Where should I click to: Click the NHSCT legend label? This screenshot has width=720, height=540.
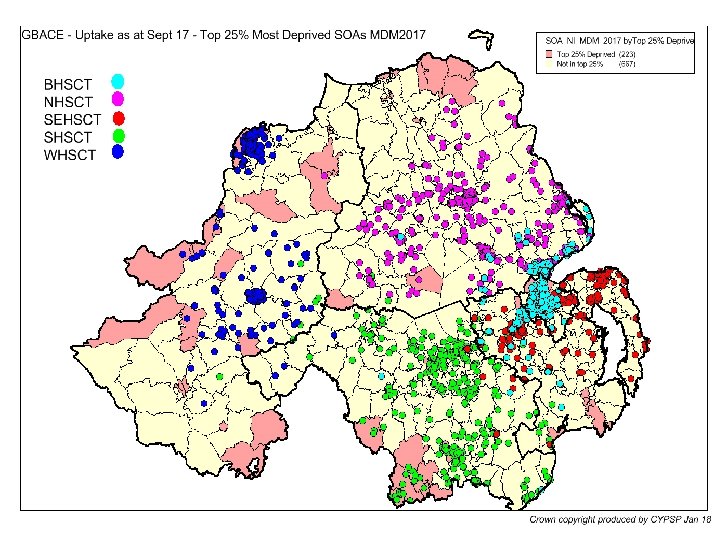coord(68,102)
